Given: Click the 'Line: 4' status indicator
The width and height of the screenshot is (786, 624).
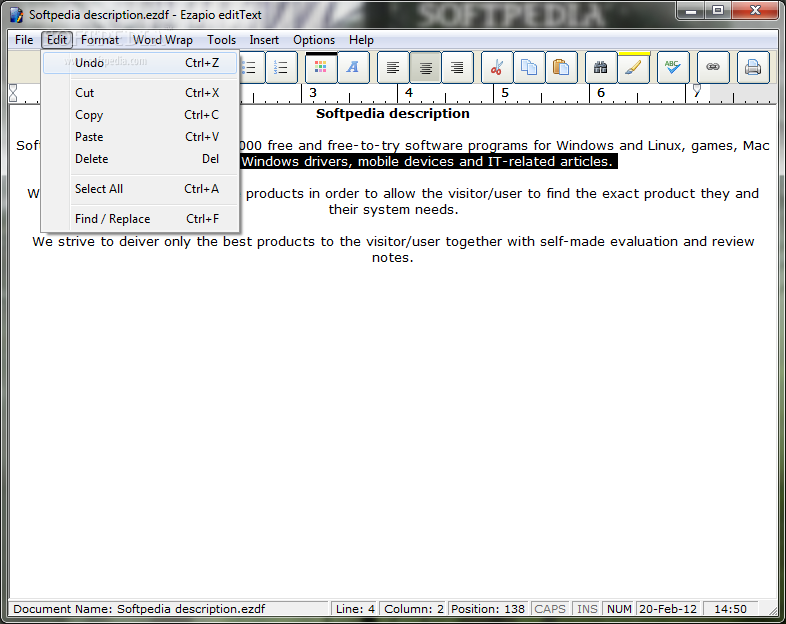Looking at the screenshot, I should (x=355, y=609).
